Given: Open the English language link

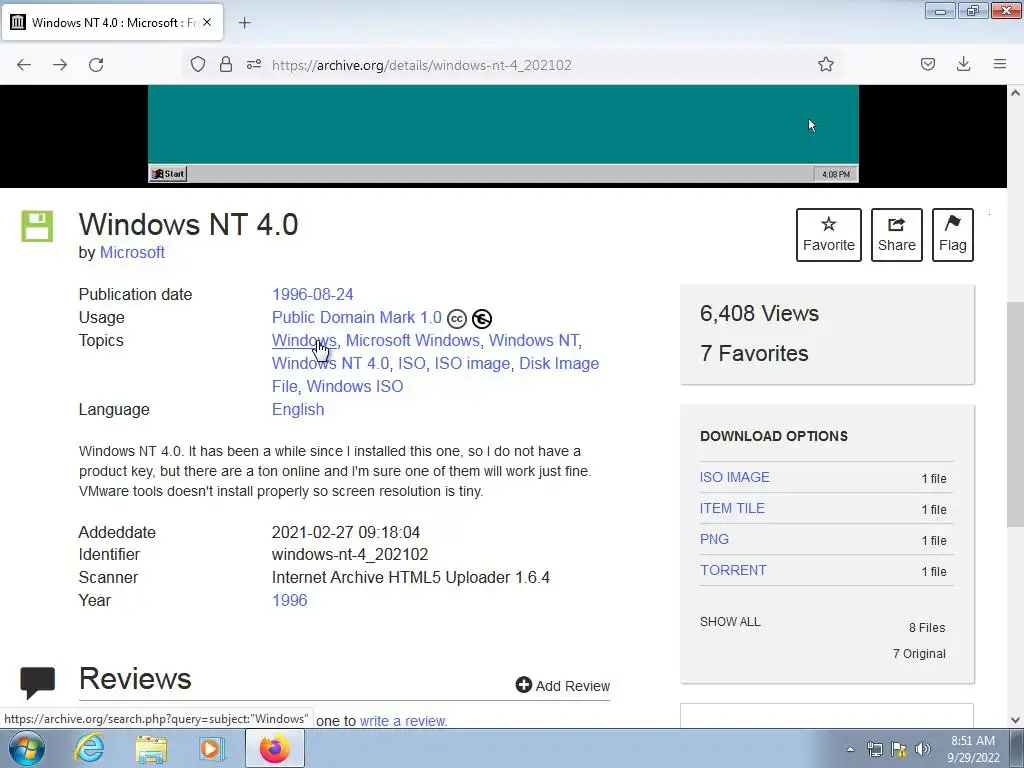Looking at the screenshot, I should [x=298, y=409].
